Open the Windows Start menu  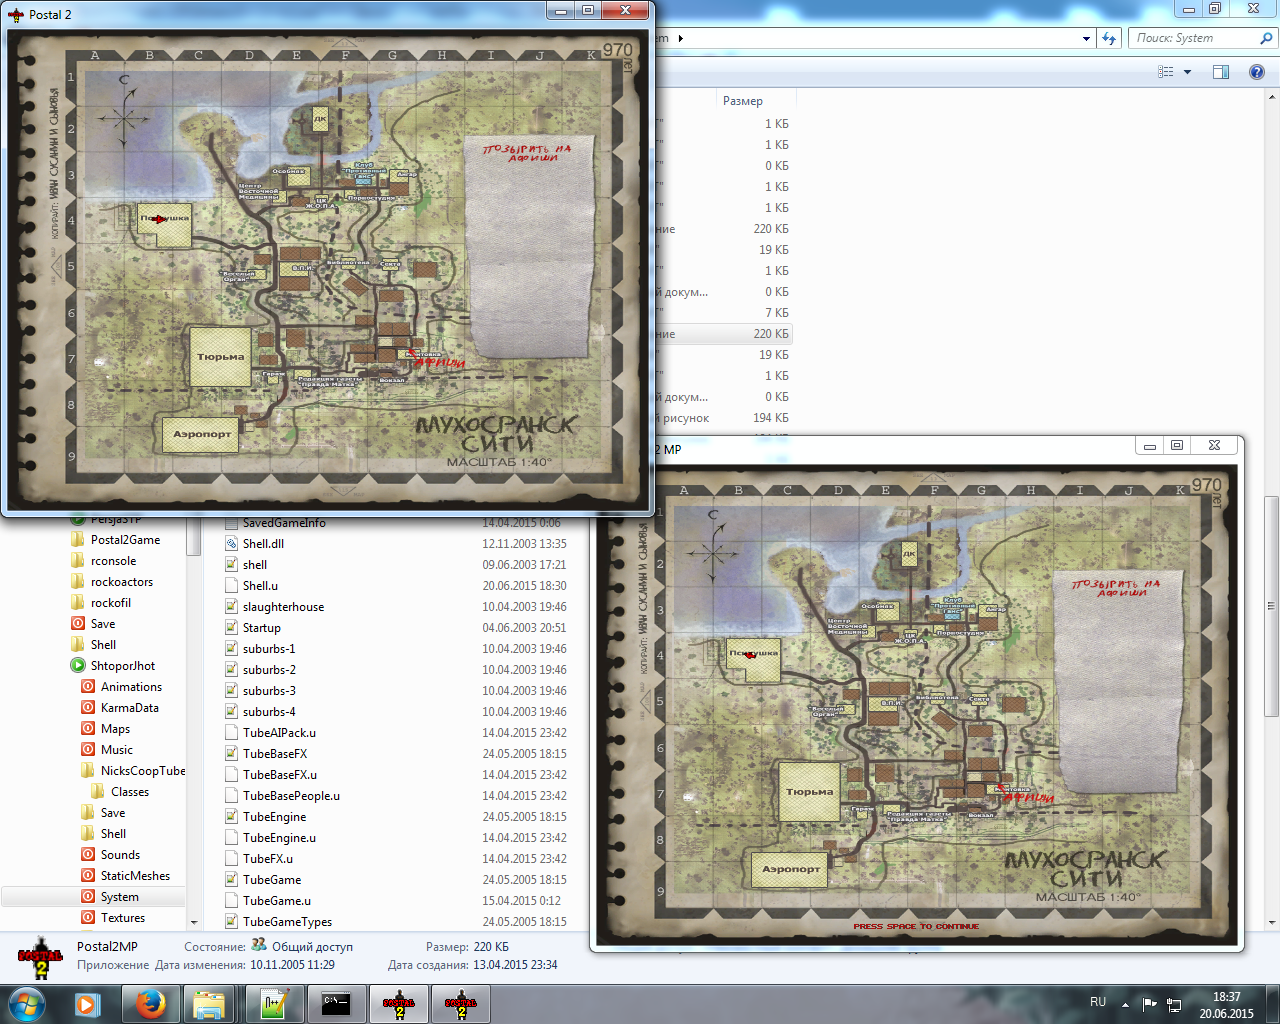click(27, 1004)
